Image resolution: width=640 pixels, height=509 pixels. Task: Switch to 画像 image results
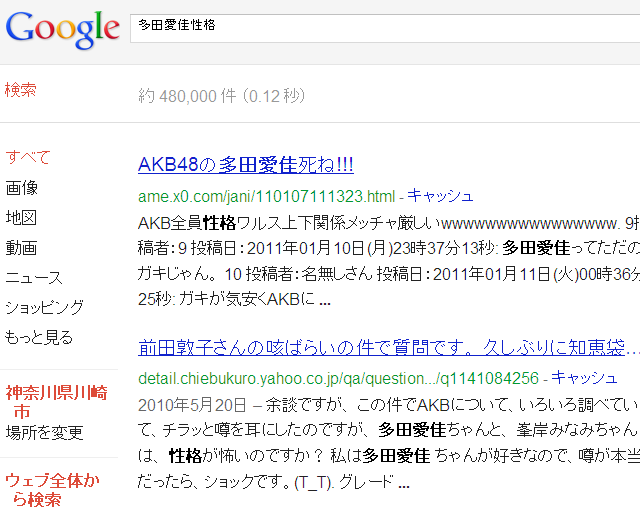pos(21,188)
